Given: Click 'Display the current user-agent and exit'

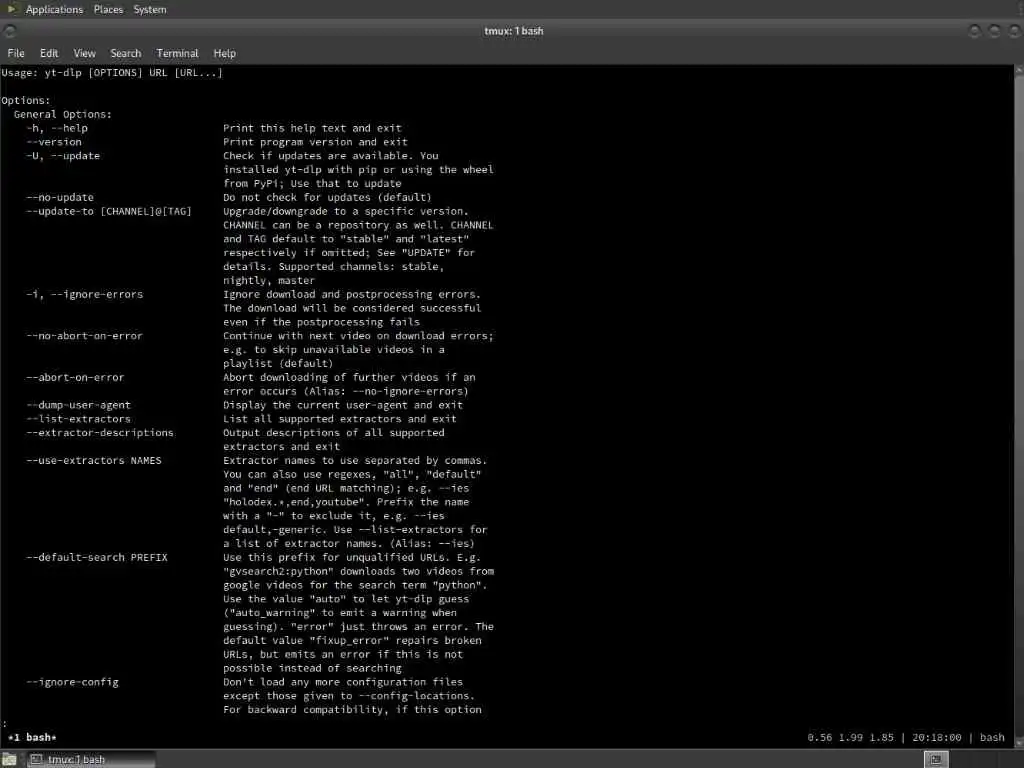Looking at the screenshot, I should (343, 405).
